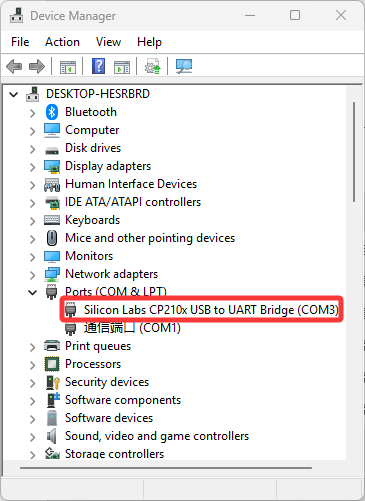Image resolution: width=365 pixels, height=501 pixels.
Task: Expand the Display adapters node
Action: coord(32,167)
